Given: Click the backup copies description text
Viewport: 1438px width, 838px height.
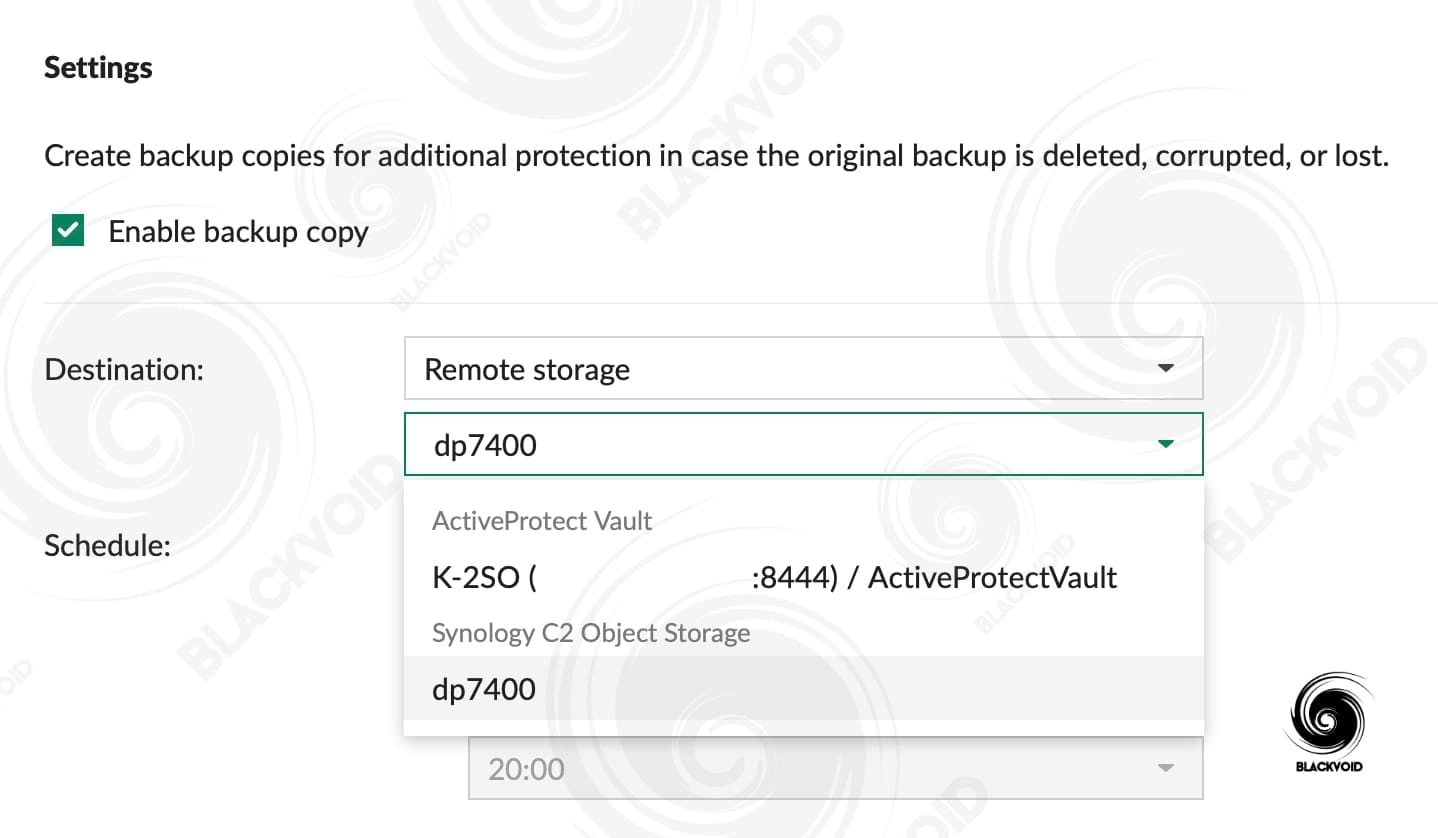Looking at the screenshot, I should coord(717,157).
